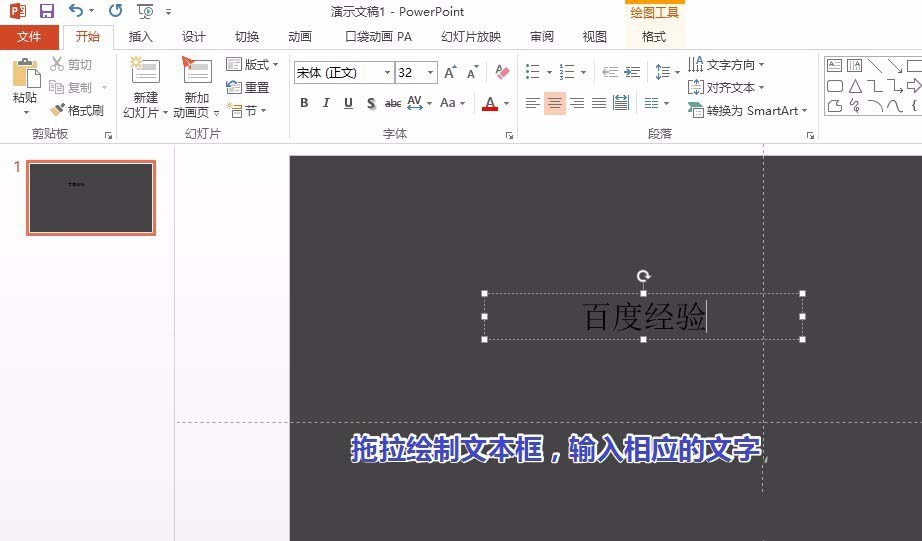Switch to the Transitions (切换) tab
The height and width of the screenshot is (541, 922).
tap(247, 36)
